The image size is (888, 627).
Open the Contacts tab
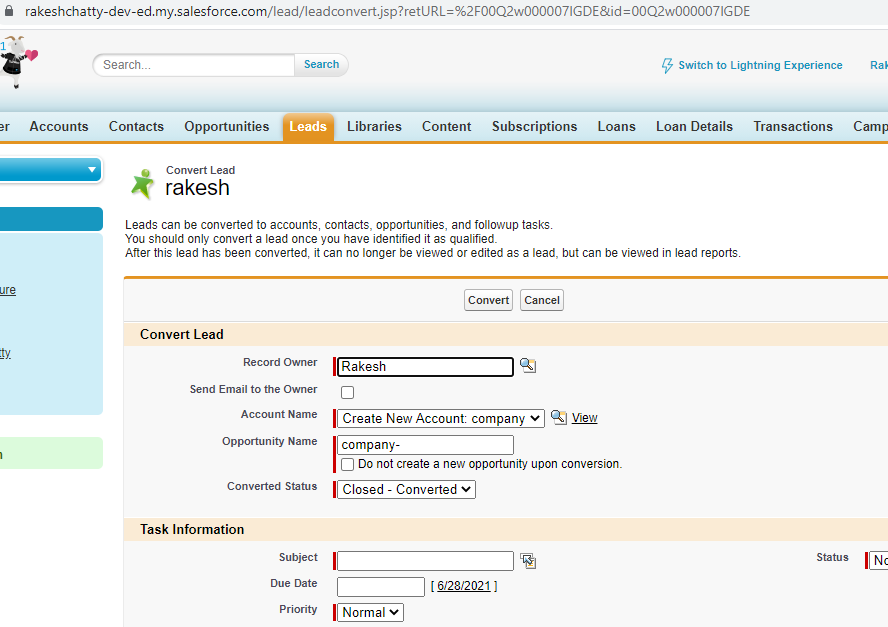(136, 126)
